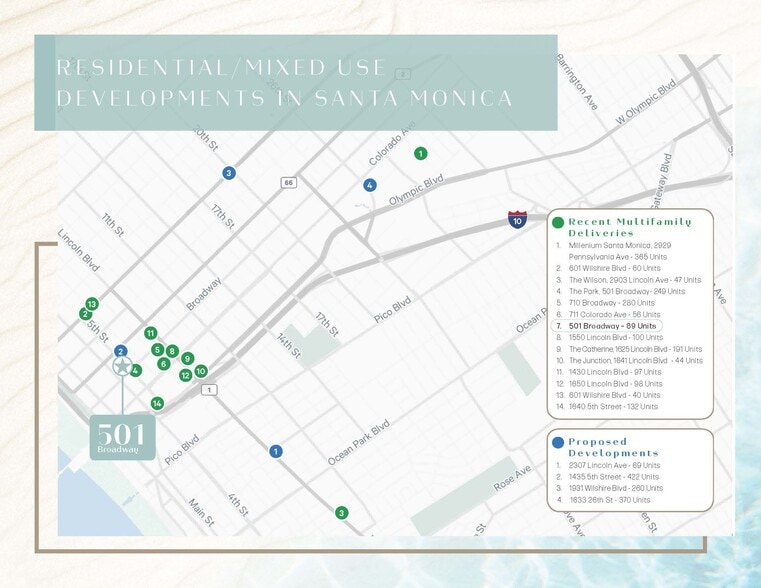Click the 'Proposed Developments' legend heading
This screenshot has width=761, height=588.
tap(613, 447)
